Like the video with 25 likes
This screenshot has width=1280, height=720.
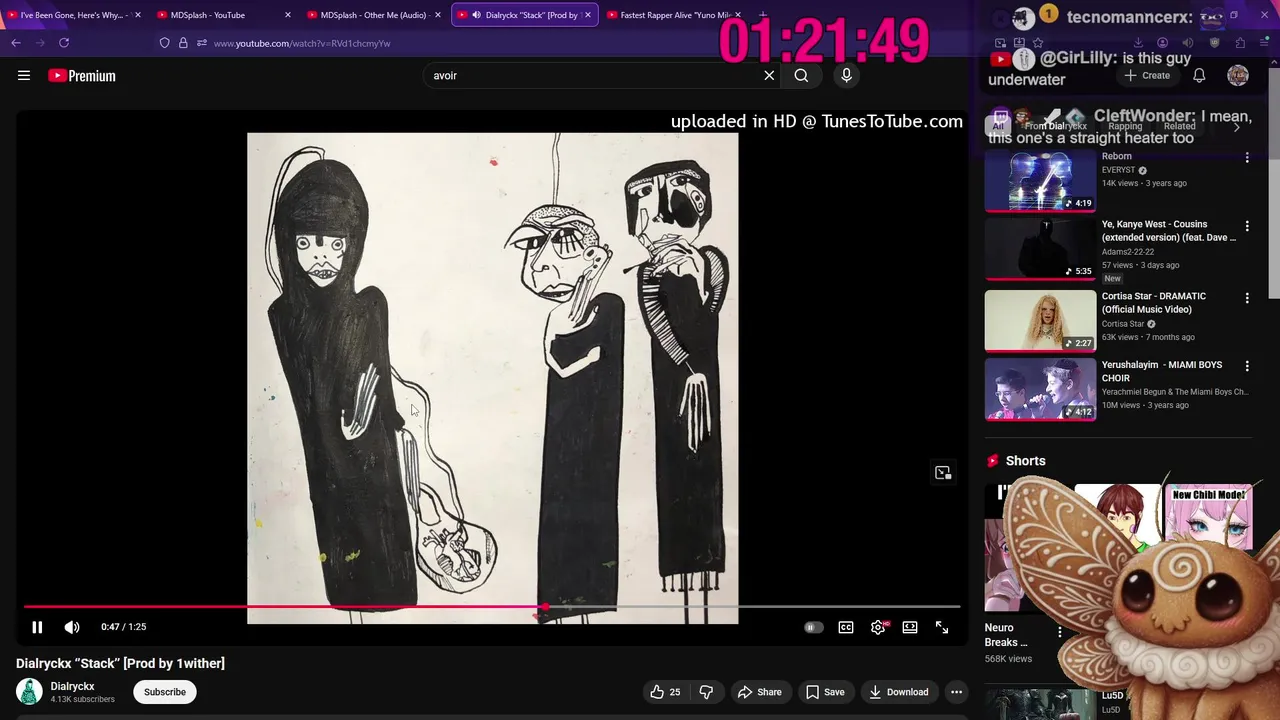(665, 692)
